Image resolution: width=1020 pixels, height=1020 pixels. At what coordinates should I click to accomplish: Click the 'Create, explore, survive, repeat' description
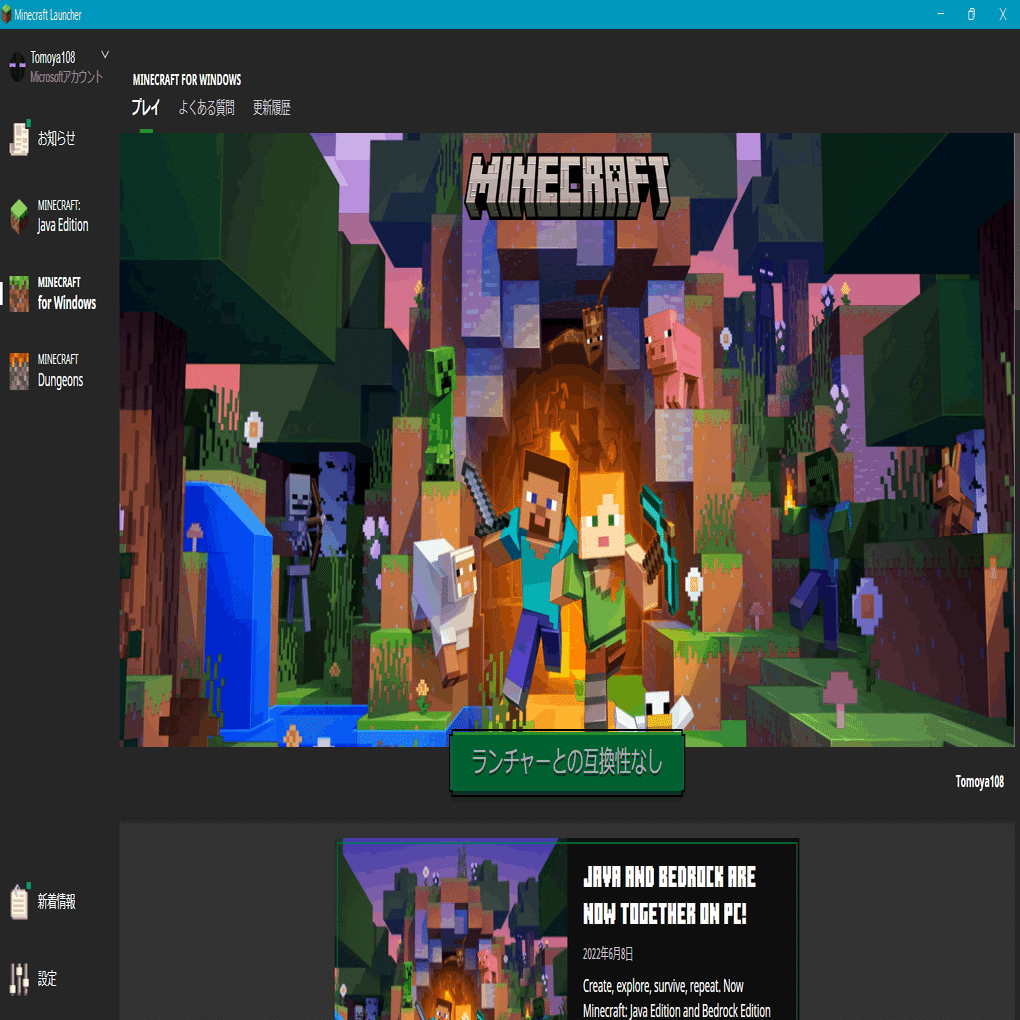pos(677,998)
